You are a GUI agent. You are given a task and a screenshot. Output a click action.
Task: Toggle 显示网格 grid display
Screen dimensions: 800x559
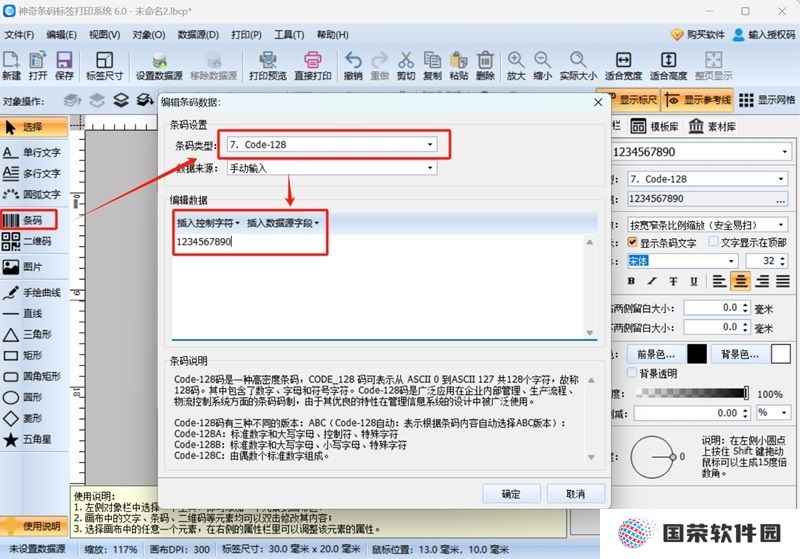767,100
